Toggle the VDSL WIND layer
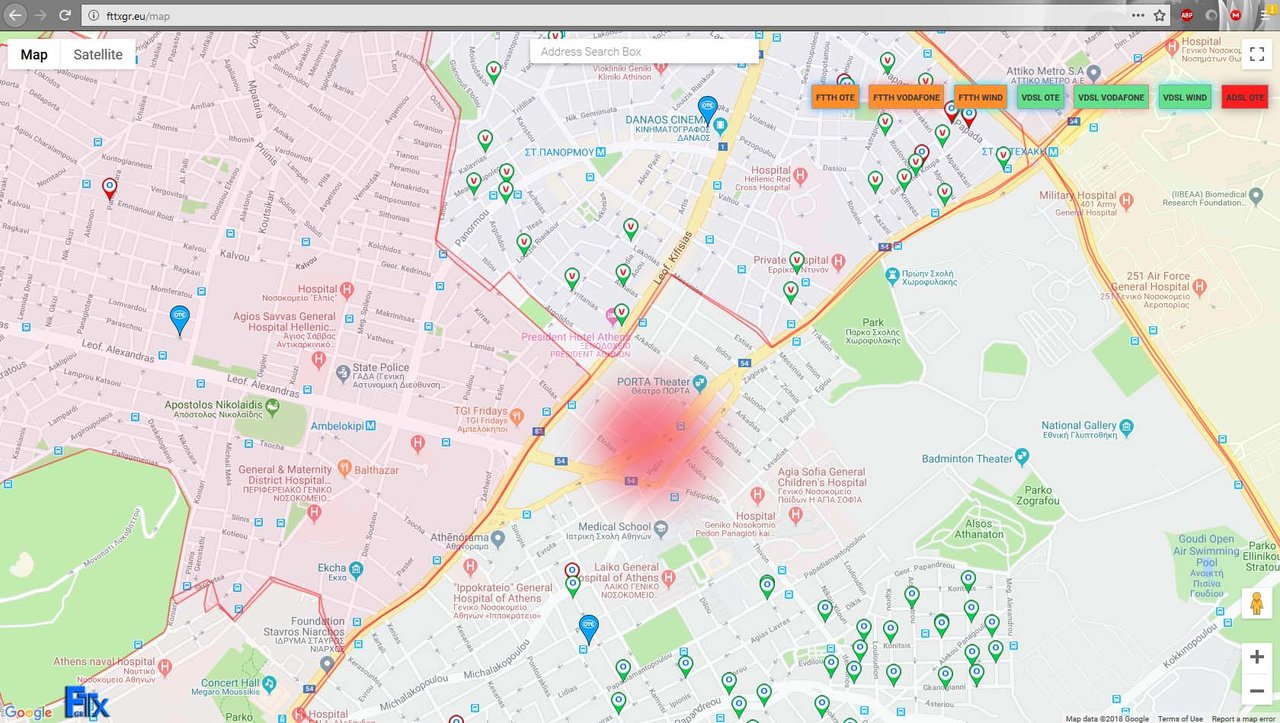The height and width of the screenshot is (723, 1280). (1185, 97)
